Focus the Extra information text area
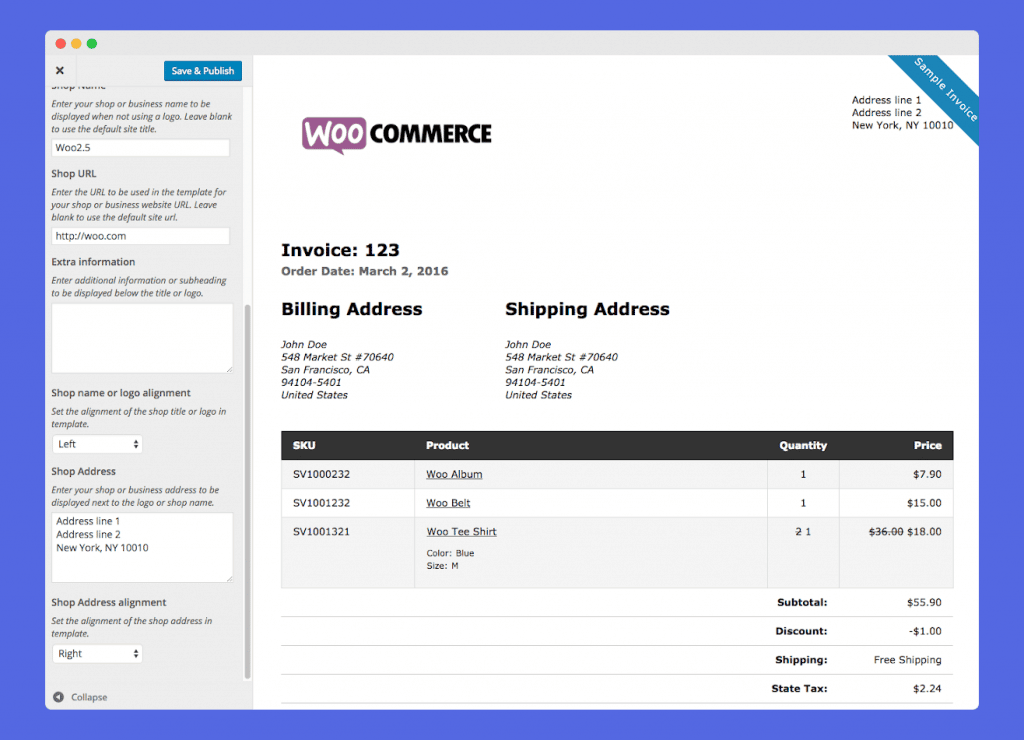Image resolution: width=1024 pixels, height=740 pixels. pyautogui.click(x=142, y=338)
